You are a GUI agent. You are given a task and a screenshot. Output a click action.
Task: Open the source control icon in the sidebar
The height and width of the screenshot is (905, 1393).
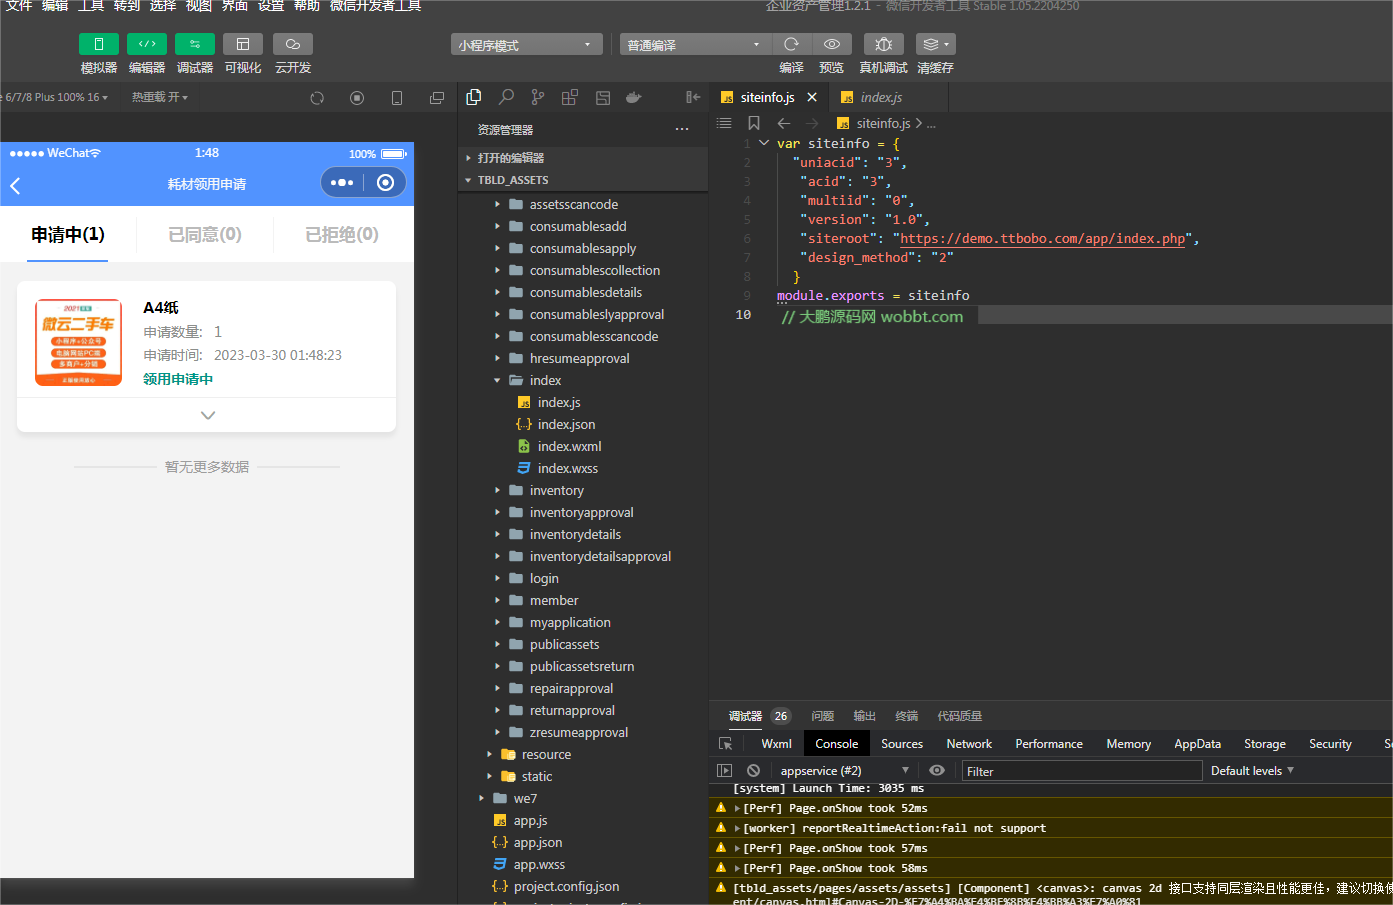[x=538, y=97]
